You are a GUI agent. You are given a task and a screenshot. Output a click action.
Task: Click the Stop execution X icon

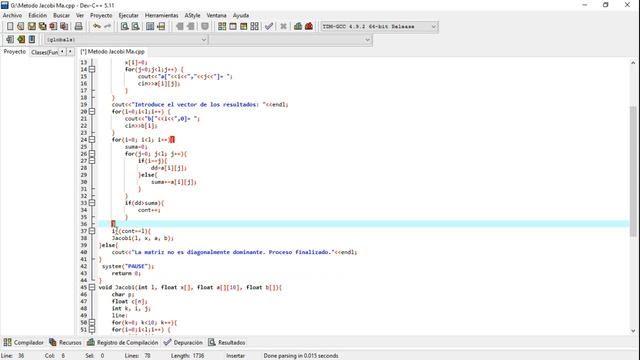tap(283, 27)
